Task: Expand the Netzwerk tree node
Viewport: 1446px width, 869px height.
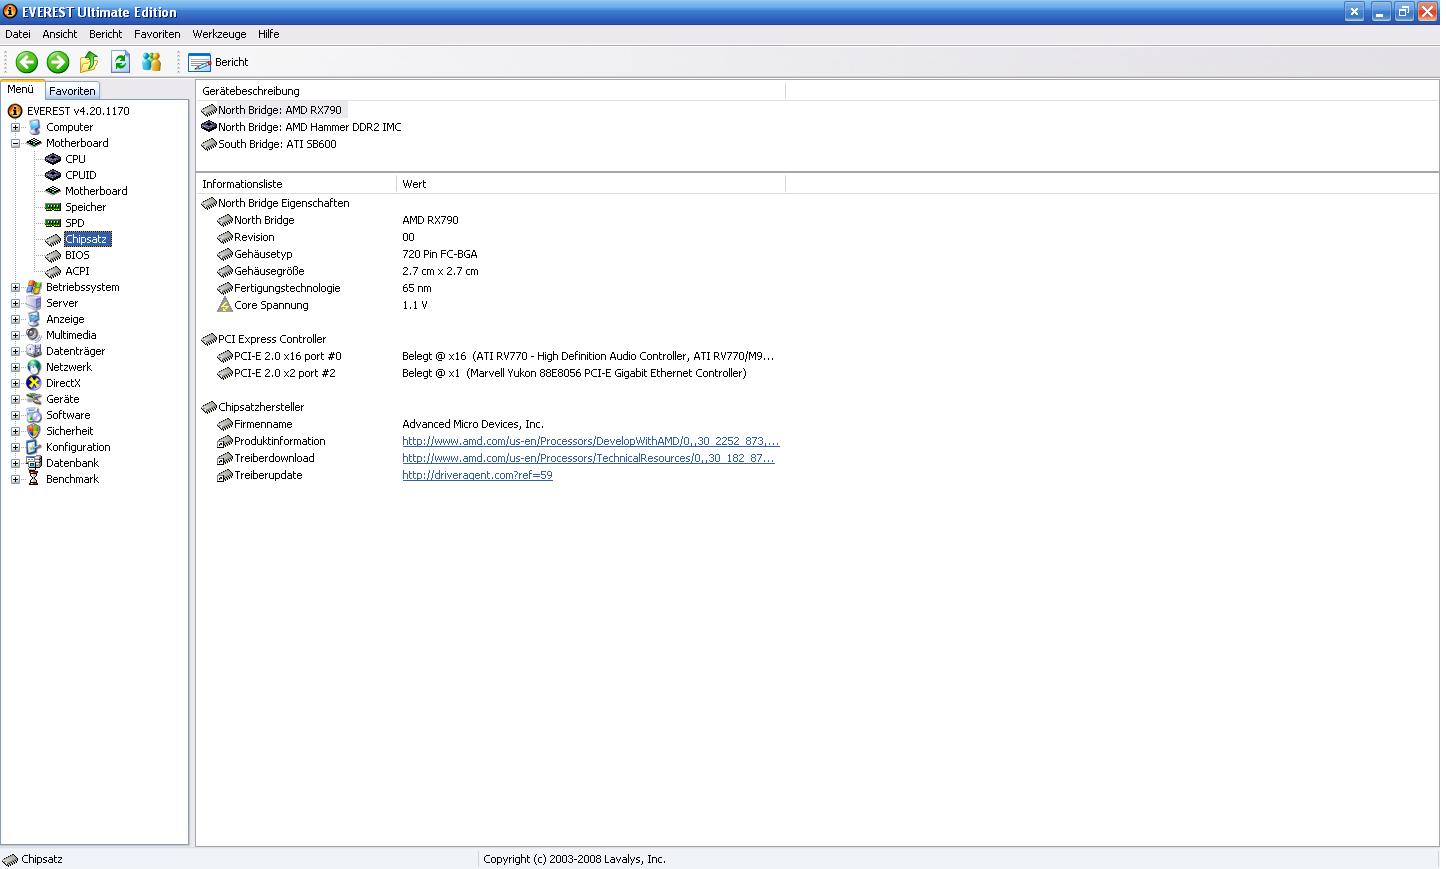Action: (15, 367)
